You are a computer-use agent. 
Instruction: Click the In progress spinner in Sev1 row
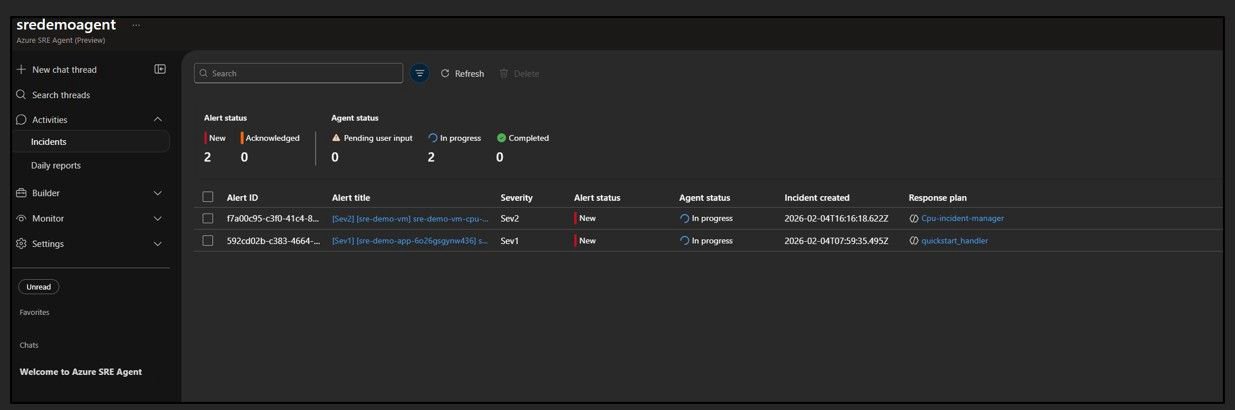[685, 241]
